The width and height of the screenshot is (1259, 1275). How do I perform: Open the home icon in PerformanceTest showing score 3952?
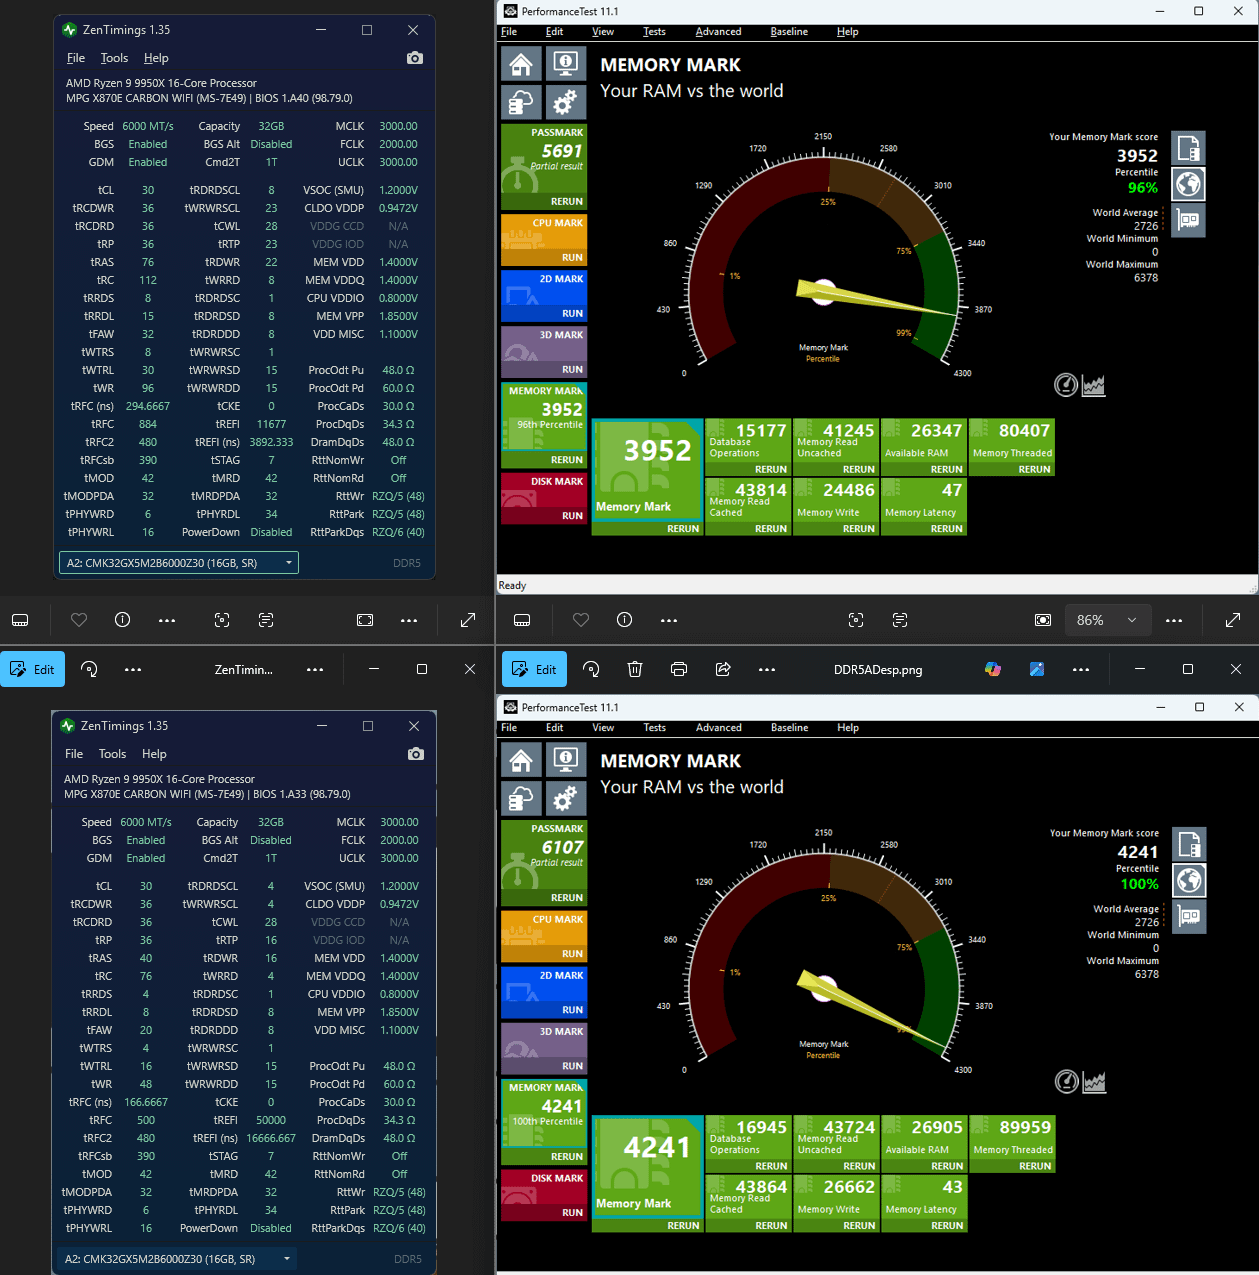pyautogui.click(x=521, y=64)
